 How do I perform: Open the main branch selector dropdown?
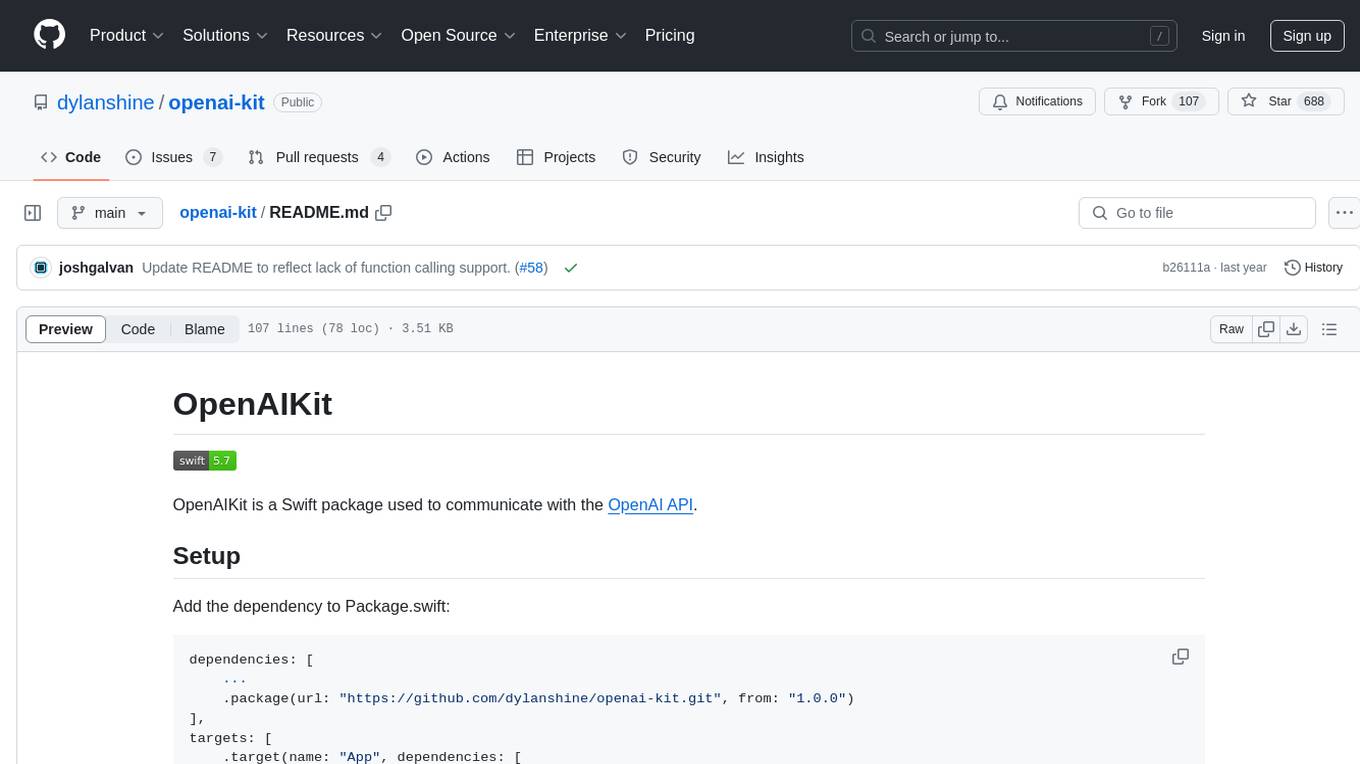point(109,213)
